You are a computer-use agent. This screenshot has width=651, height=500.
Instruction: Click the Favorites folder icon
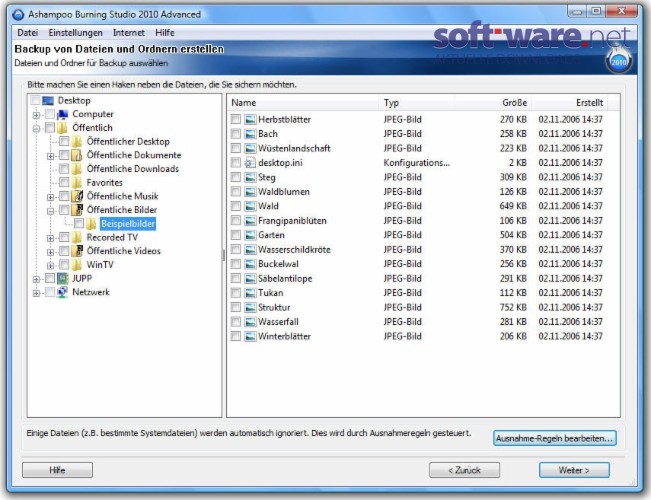(77, 183)
